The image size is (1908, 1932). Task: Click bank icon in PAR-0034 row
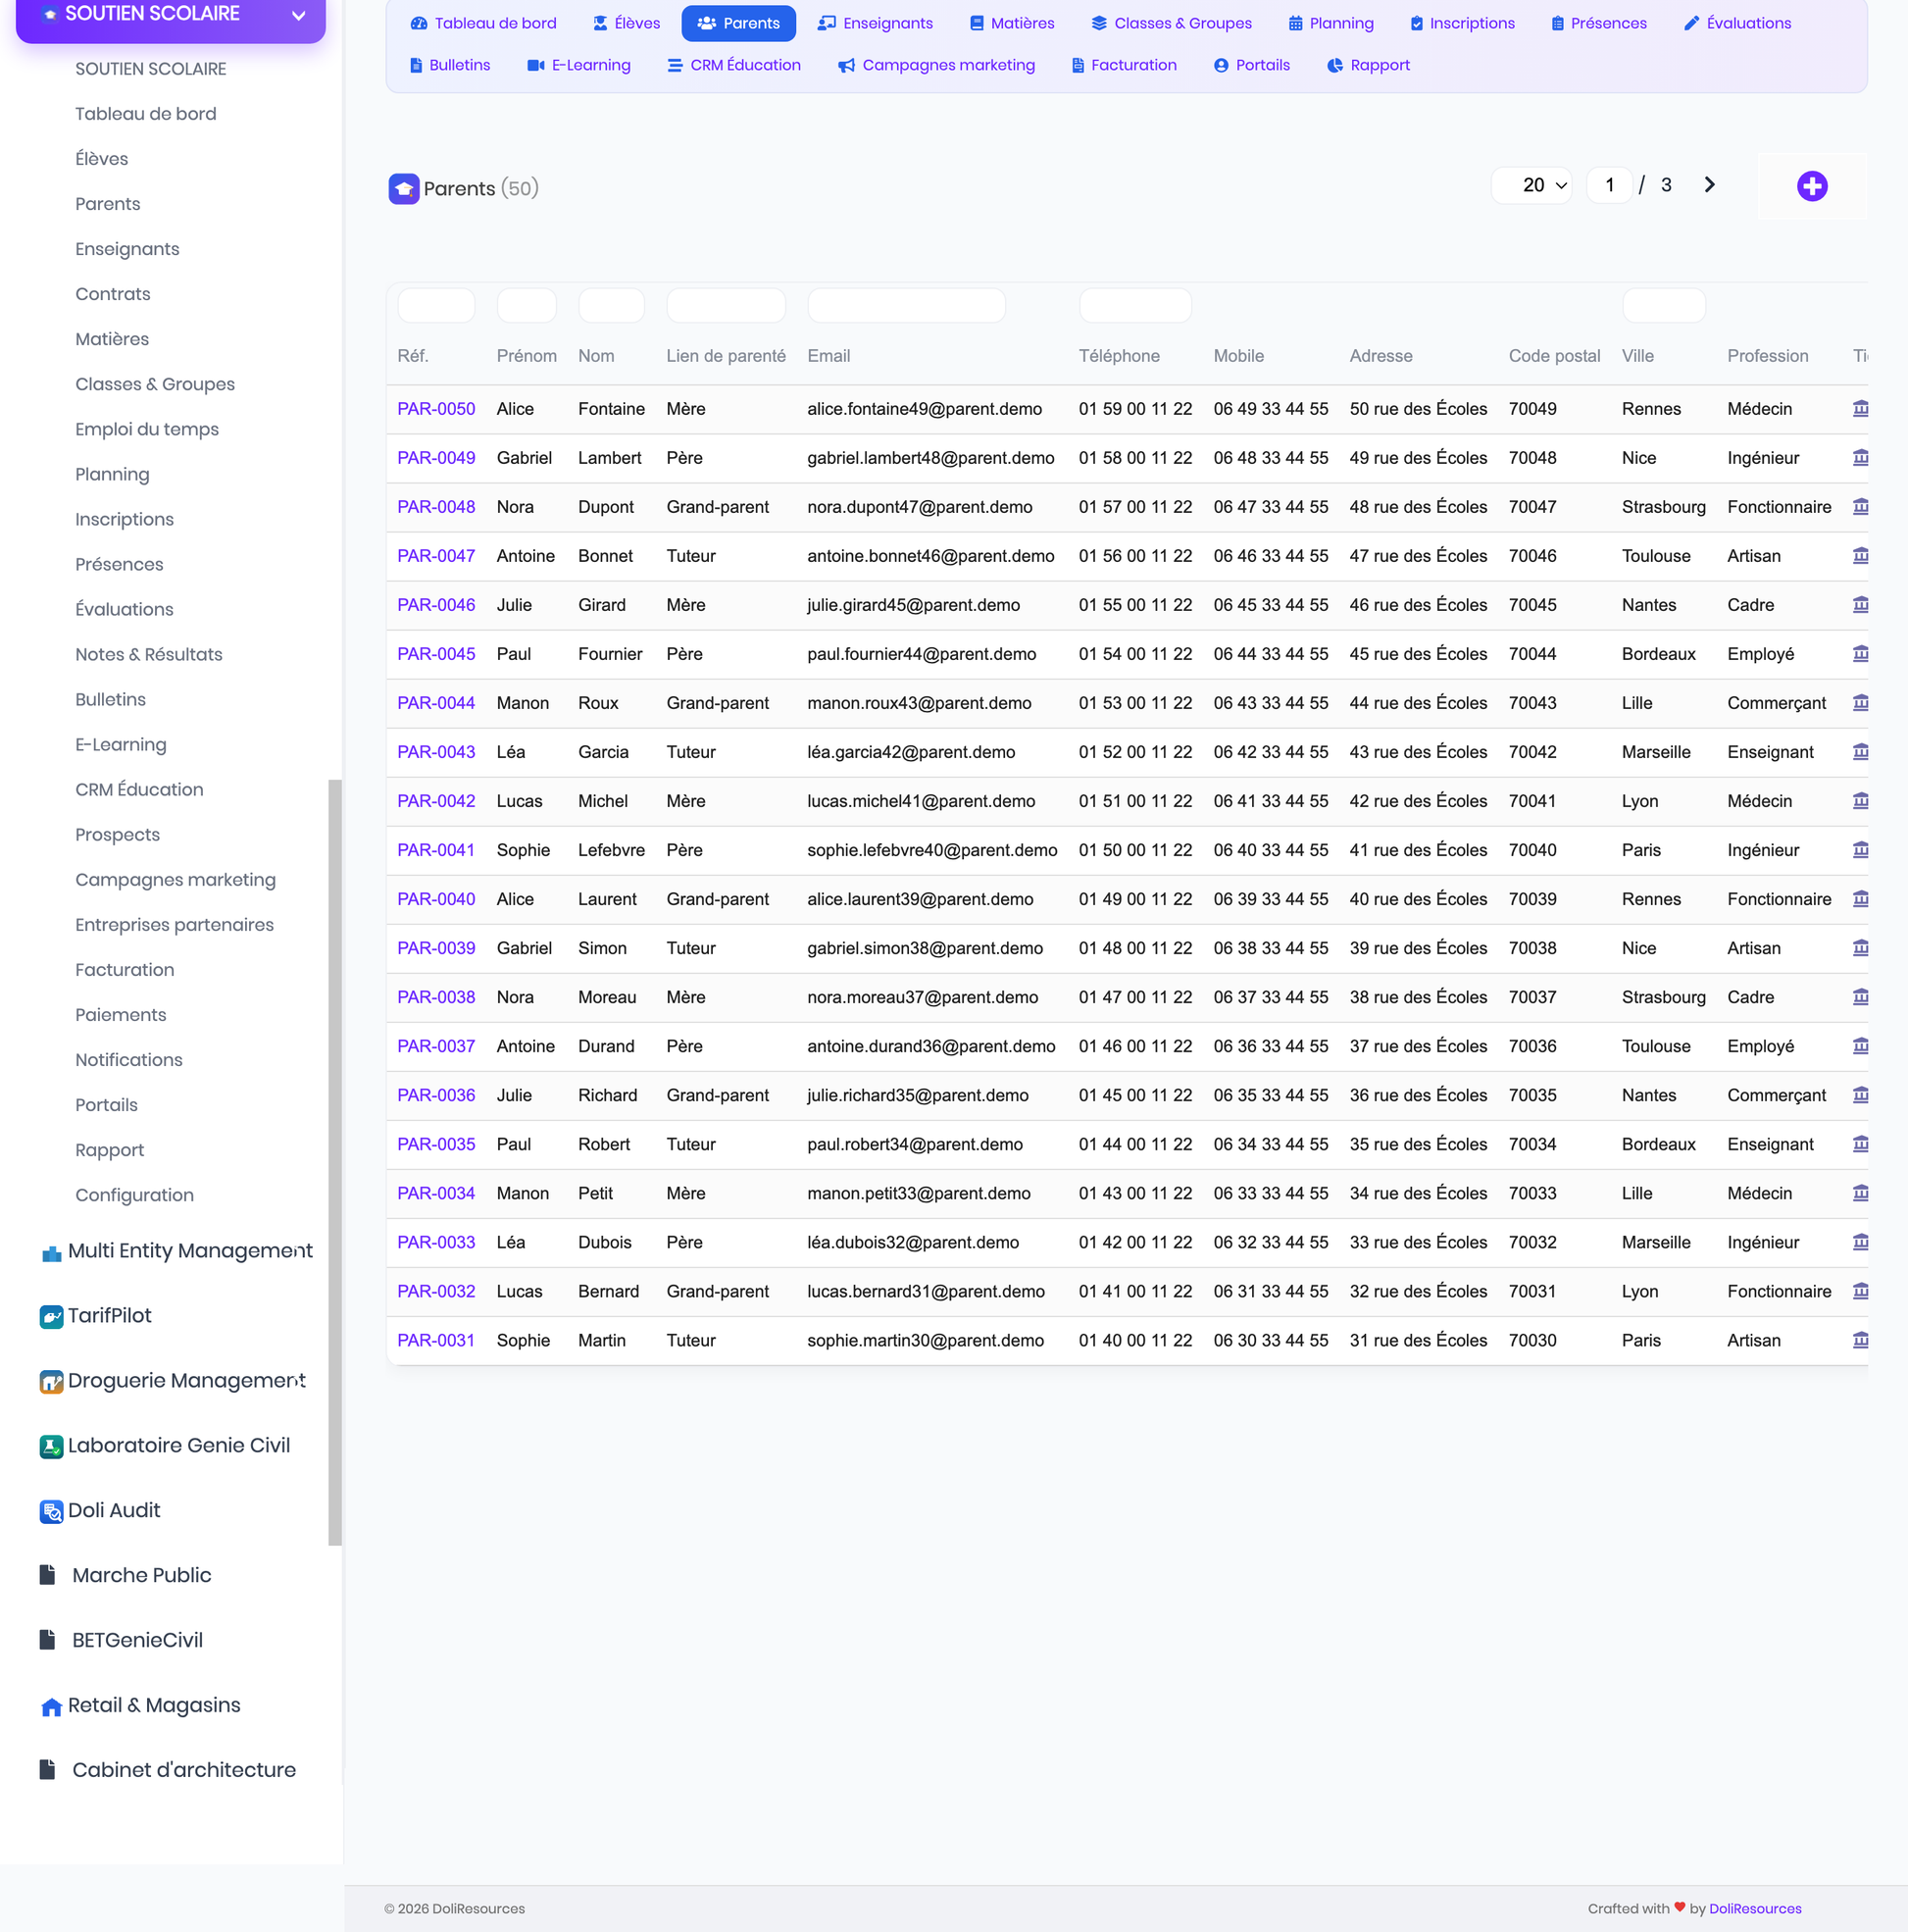coord(1860,1193)
